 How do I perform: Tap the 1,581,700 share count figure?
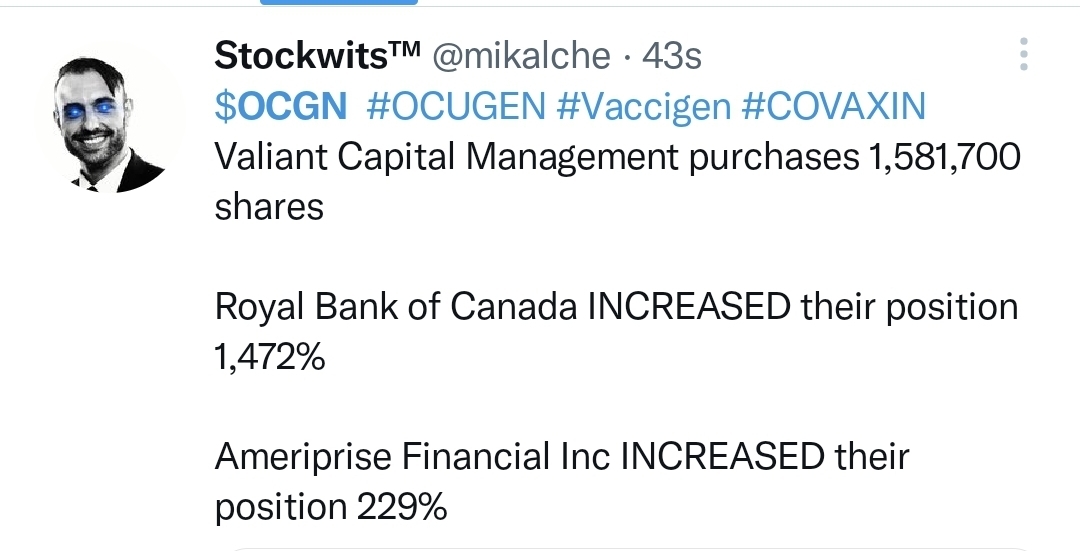coord(939,157)
